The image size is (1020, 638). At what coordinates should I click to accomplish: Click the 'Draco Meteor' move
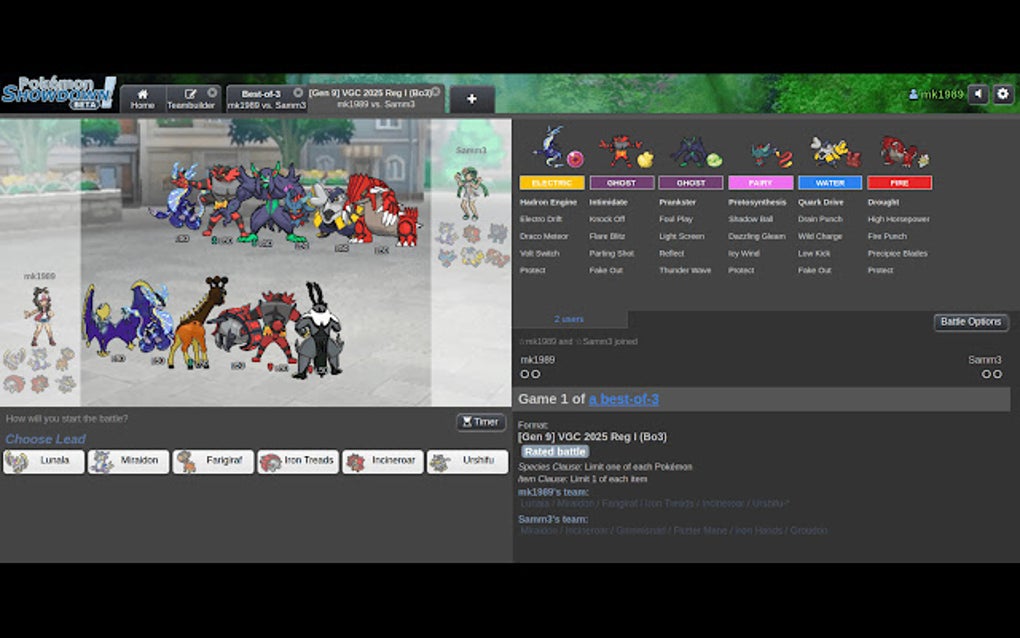tap(544, 236)
